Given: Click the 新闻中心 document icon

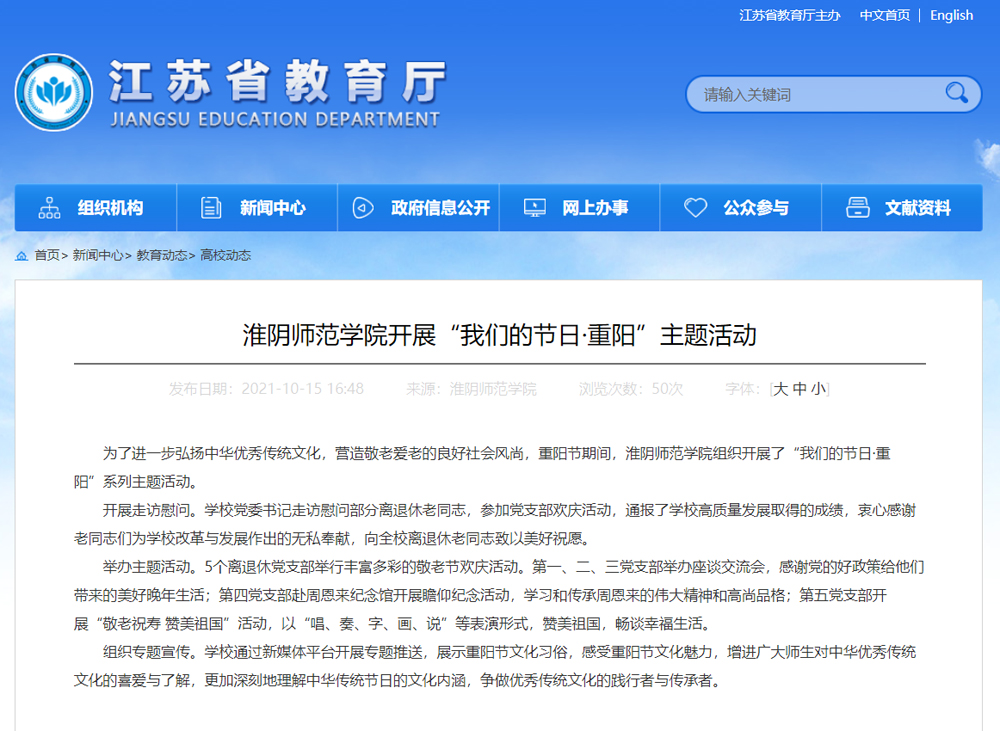Looking at the screenshot, I should point(211,208).
